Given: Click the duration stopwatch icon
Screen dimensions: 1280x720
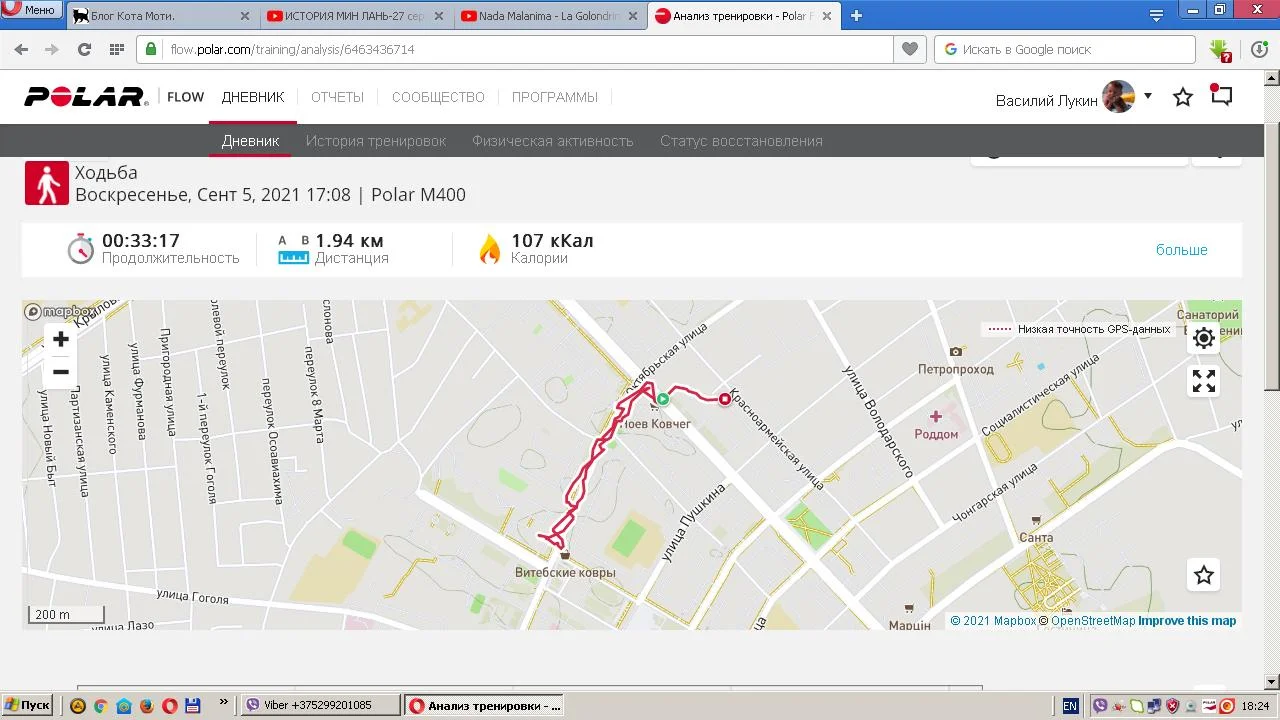Looking at the screenshot, I should 80,248.
